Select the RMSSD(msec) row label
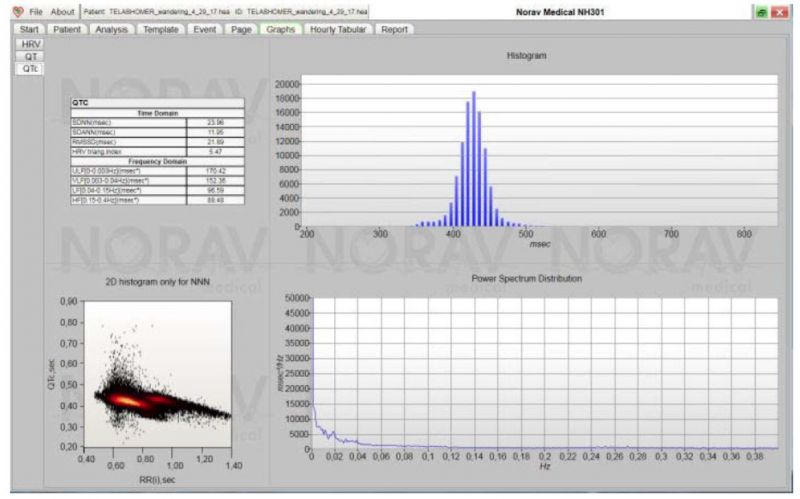Image resolution: width=800 pixels, height=499 pixels. click(x=129, y=142)
